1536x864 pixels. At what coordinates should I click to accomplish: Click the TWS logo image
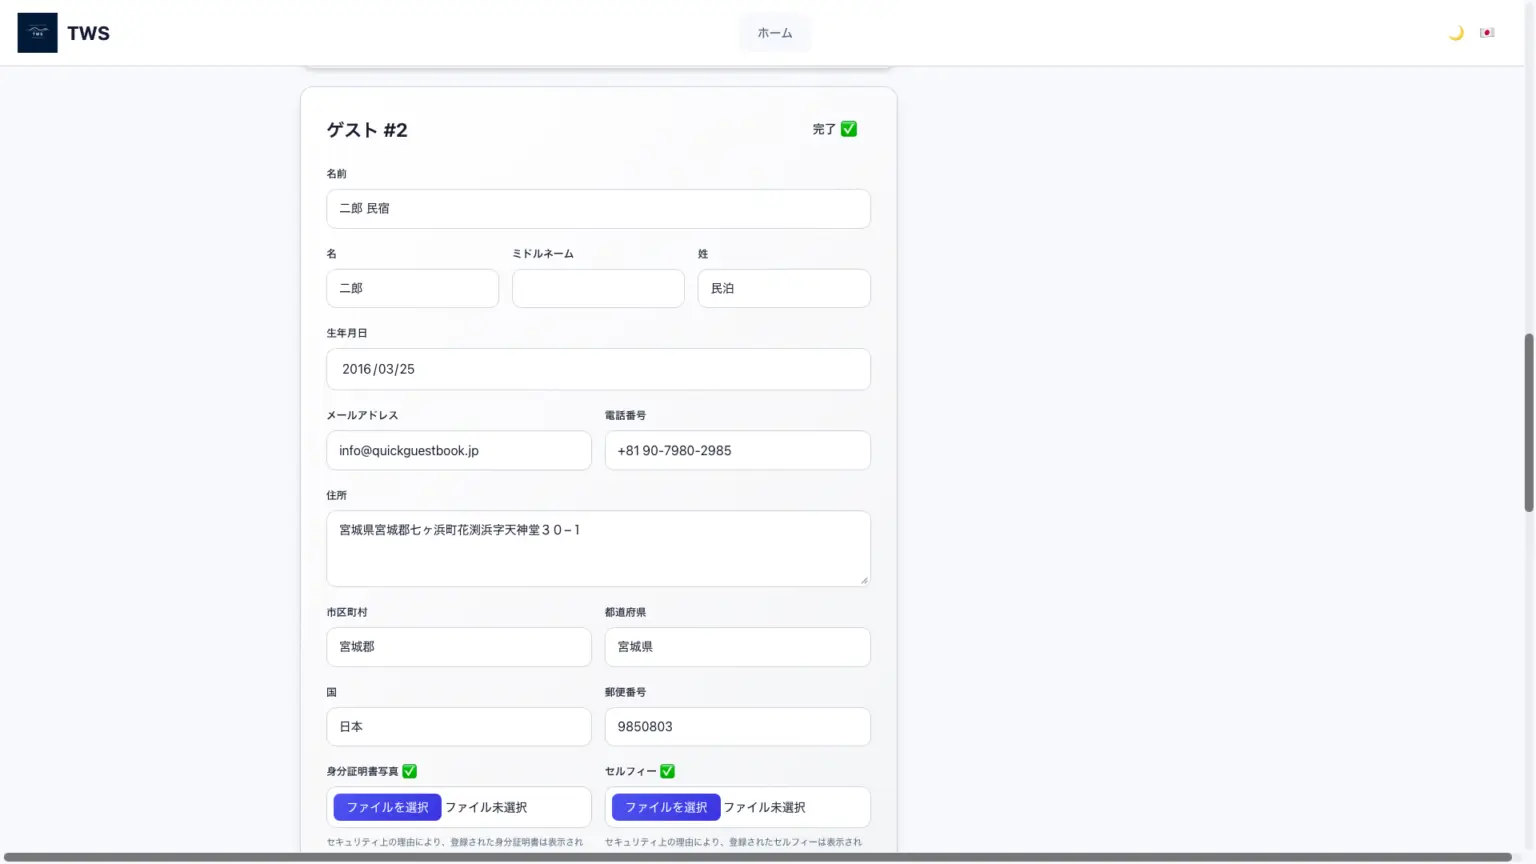pos(37,33)
